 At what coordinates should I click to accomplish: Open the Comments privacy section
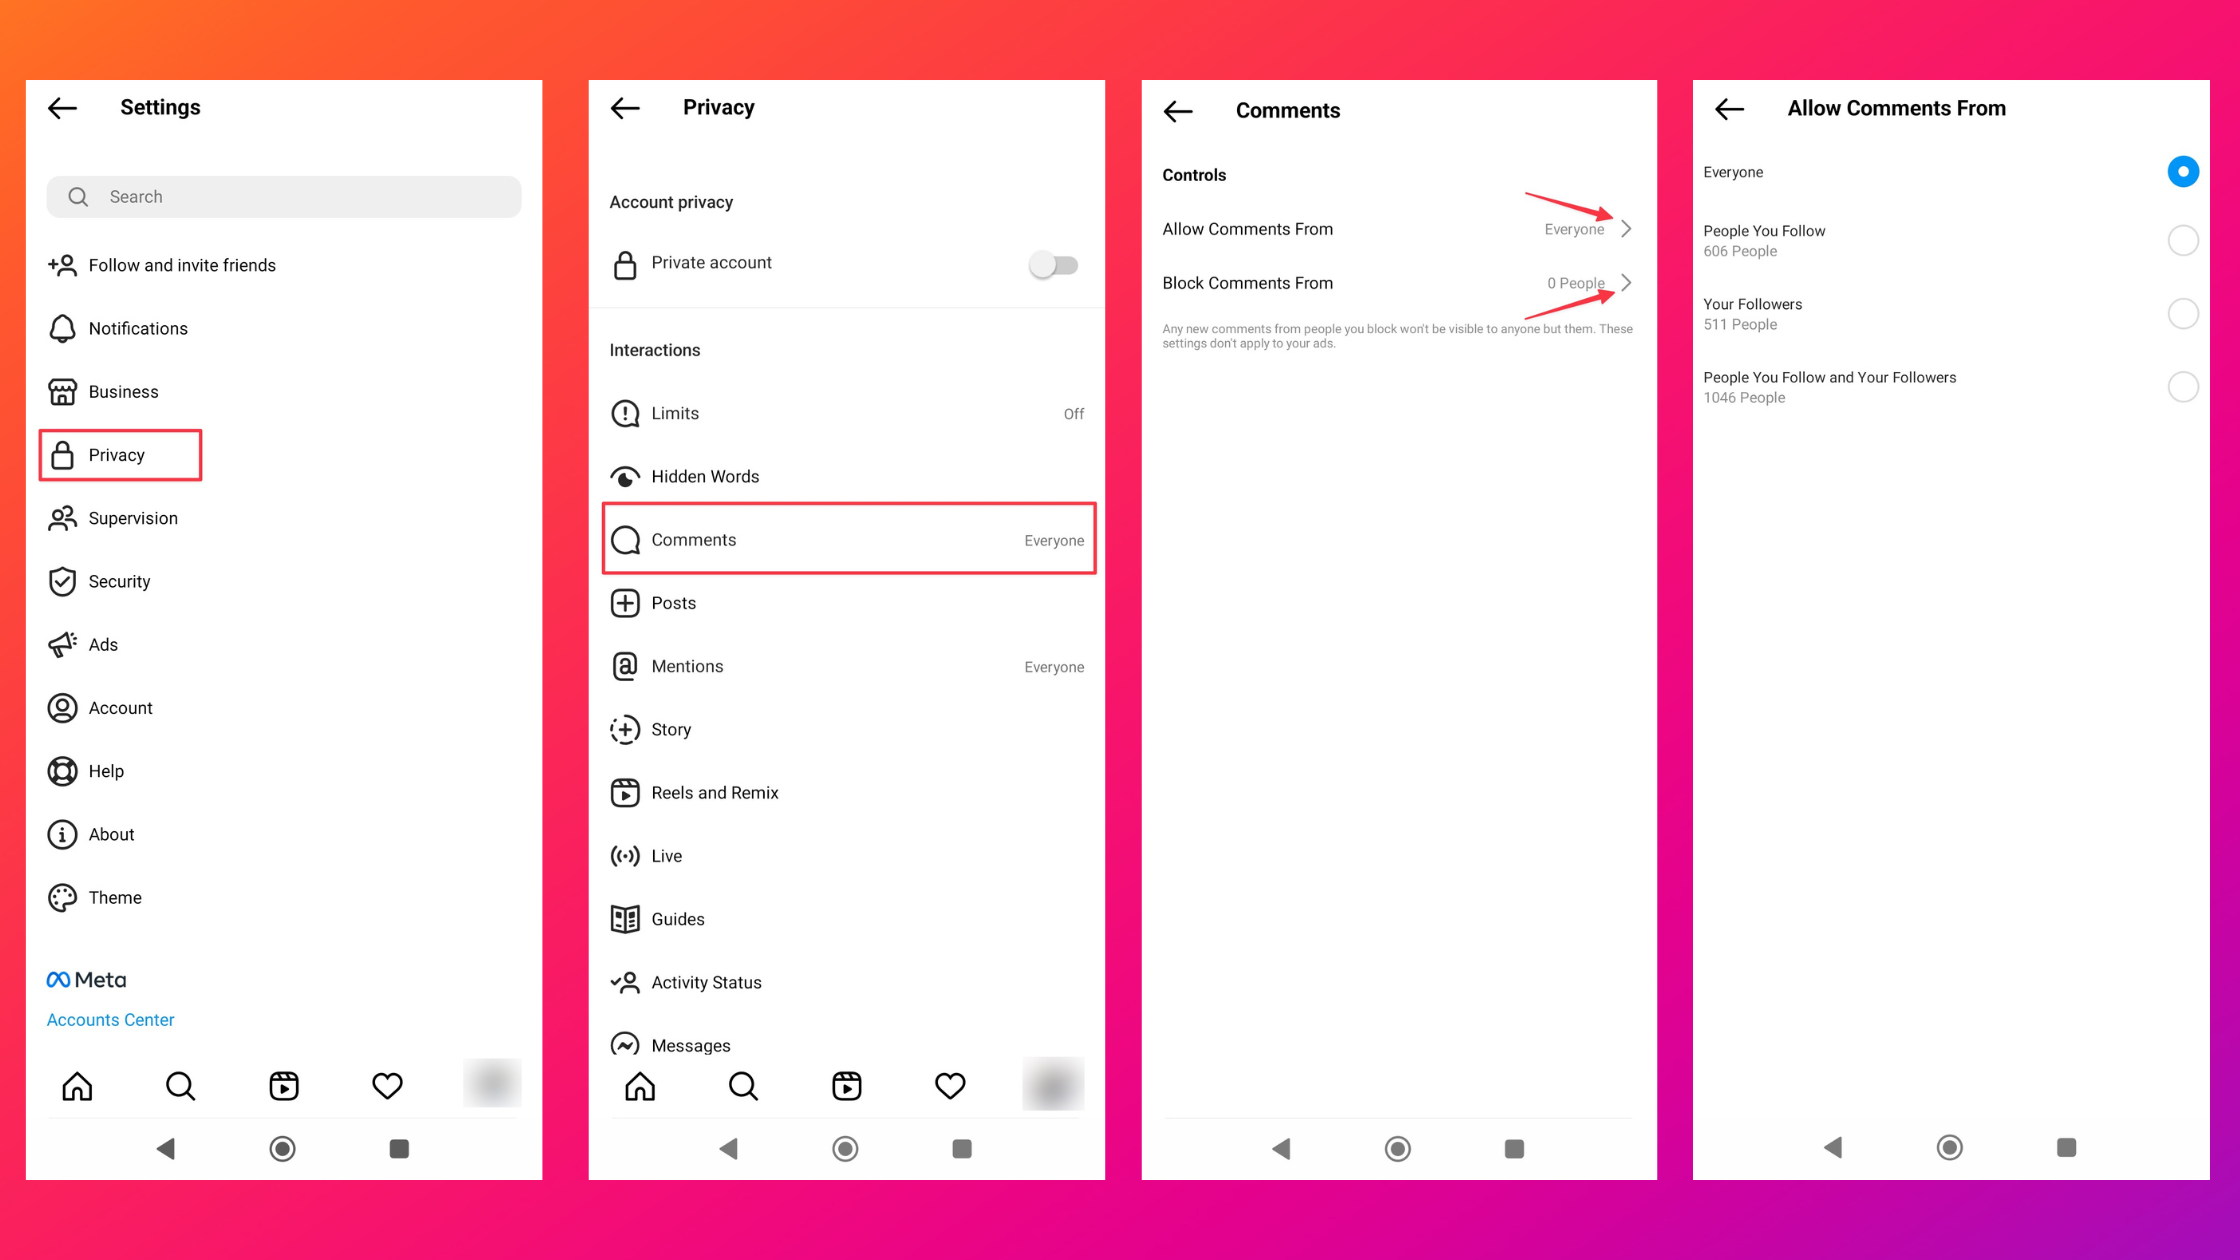point(846,538)
